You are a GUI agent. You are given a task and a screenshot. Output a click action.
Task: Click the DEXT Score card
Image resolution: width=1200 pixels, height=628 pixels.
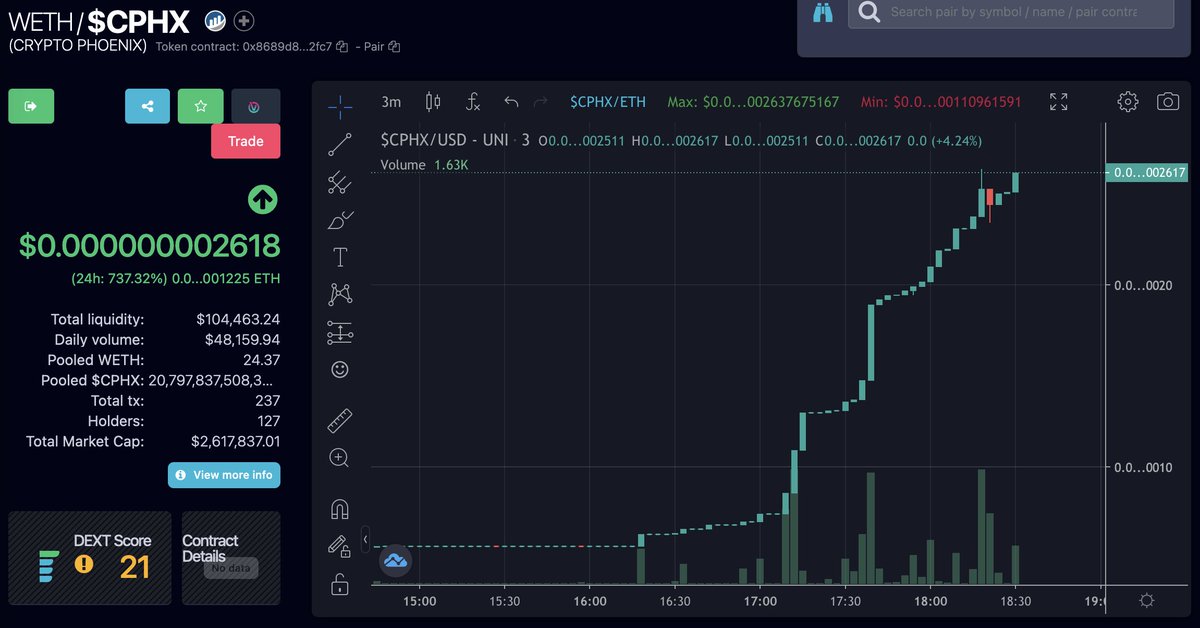click(90, 558)
